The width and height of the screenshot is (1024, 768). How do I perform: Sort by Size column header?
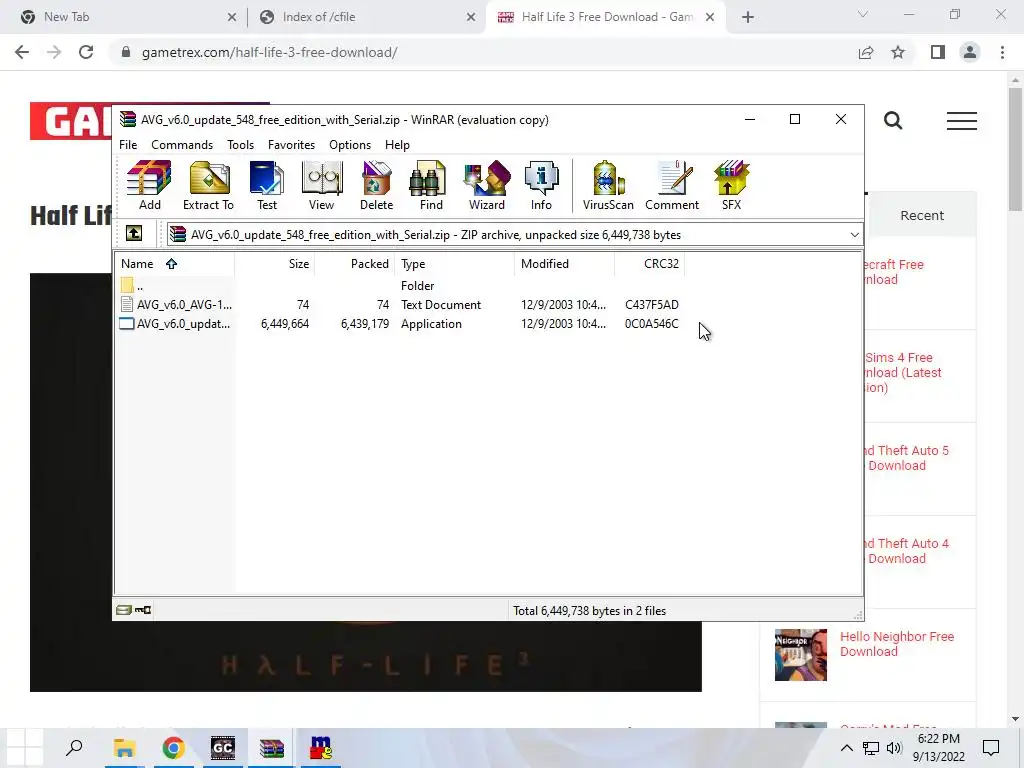click(x=274, y=264)
